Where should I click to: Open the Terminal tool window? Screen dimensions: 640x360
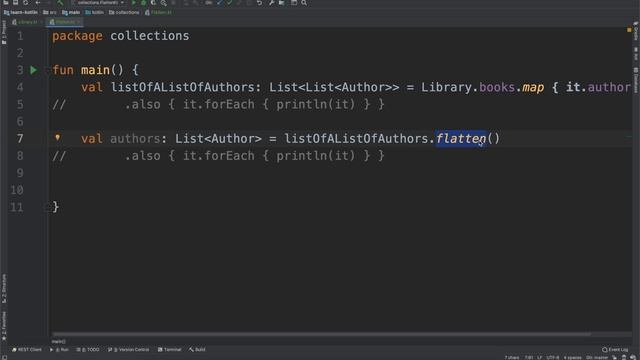[169, 349]
